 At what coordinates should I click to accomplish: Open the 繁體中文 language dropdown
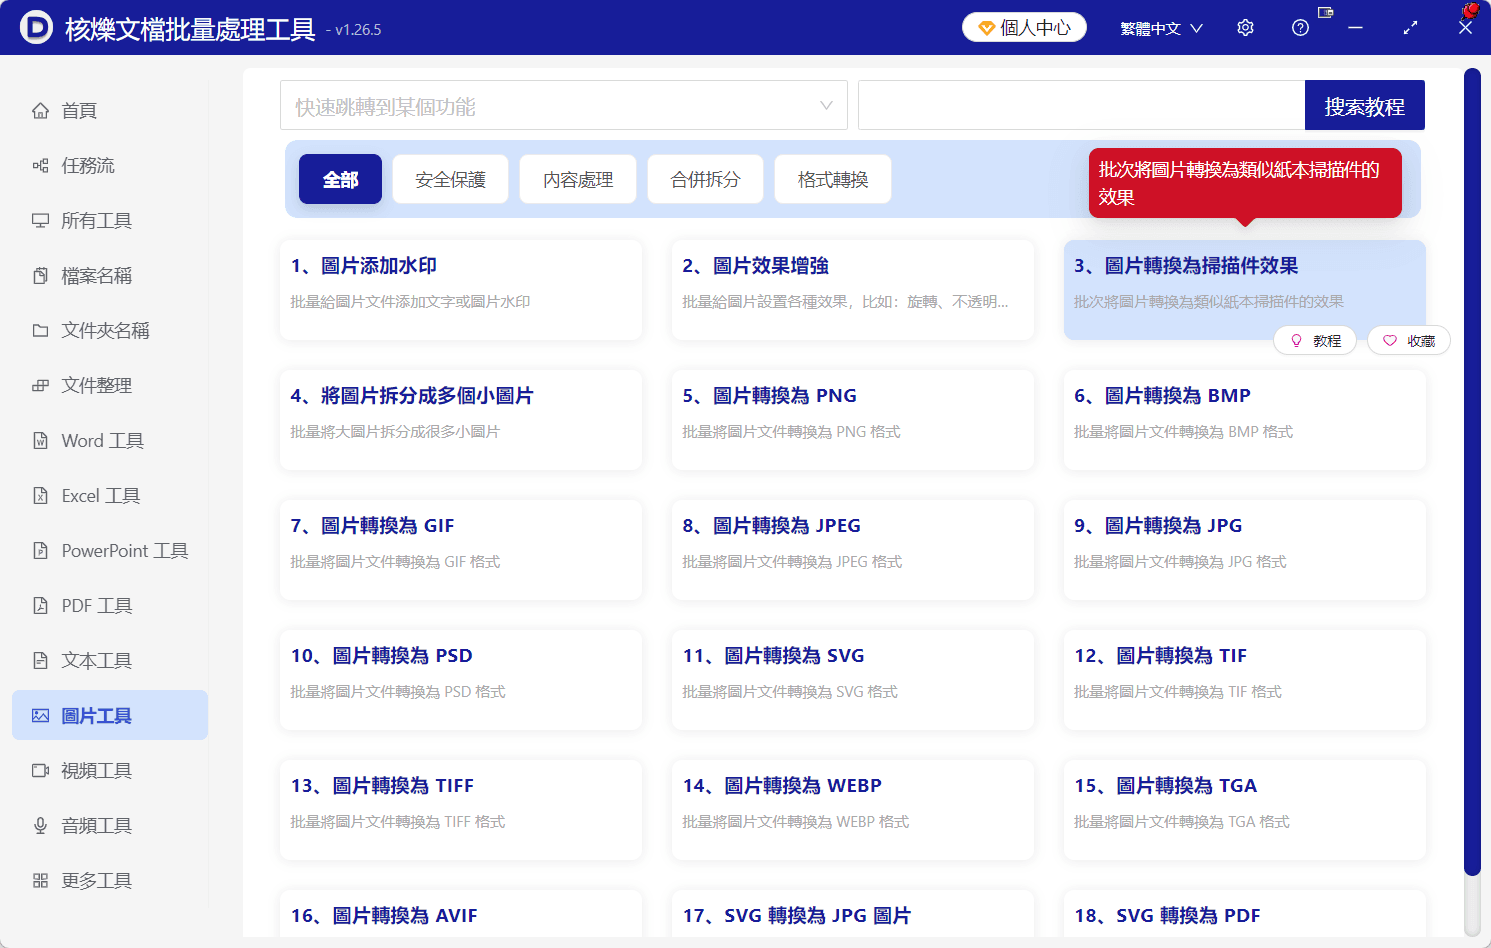coord(1161,28)
